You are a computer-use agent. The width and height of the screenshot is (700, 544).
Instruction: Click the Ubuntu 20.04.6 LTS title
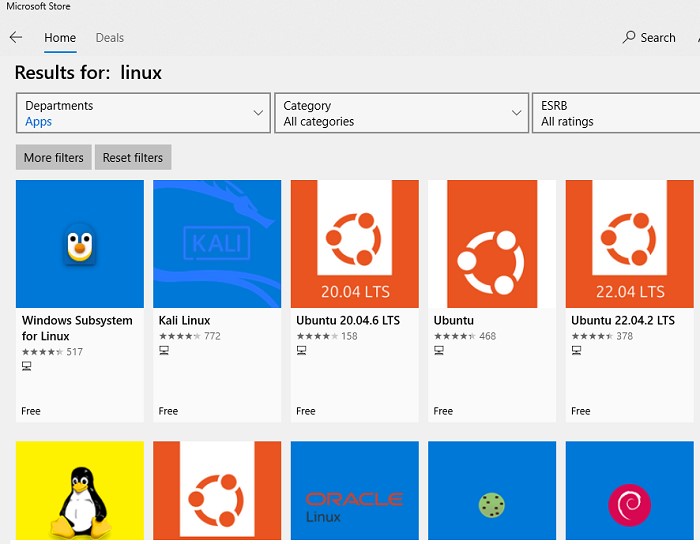(x=348, y=320)
